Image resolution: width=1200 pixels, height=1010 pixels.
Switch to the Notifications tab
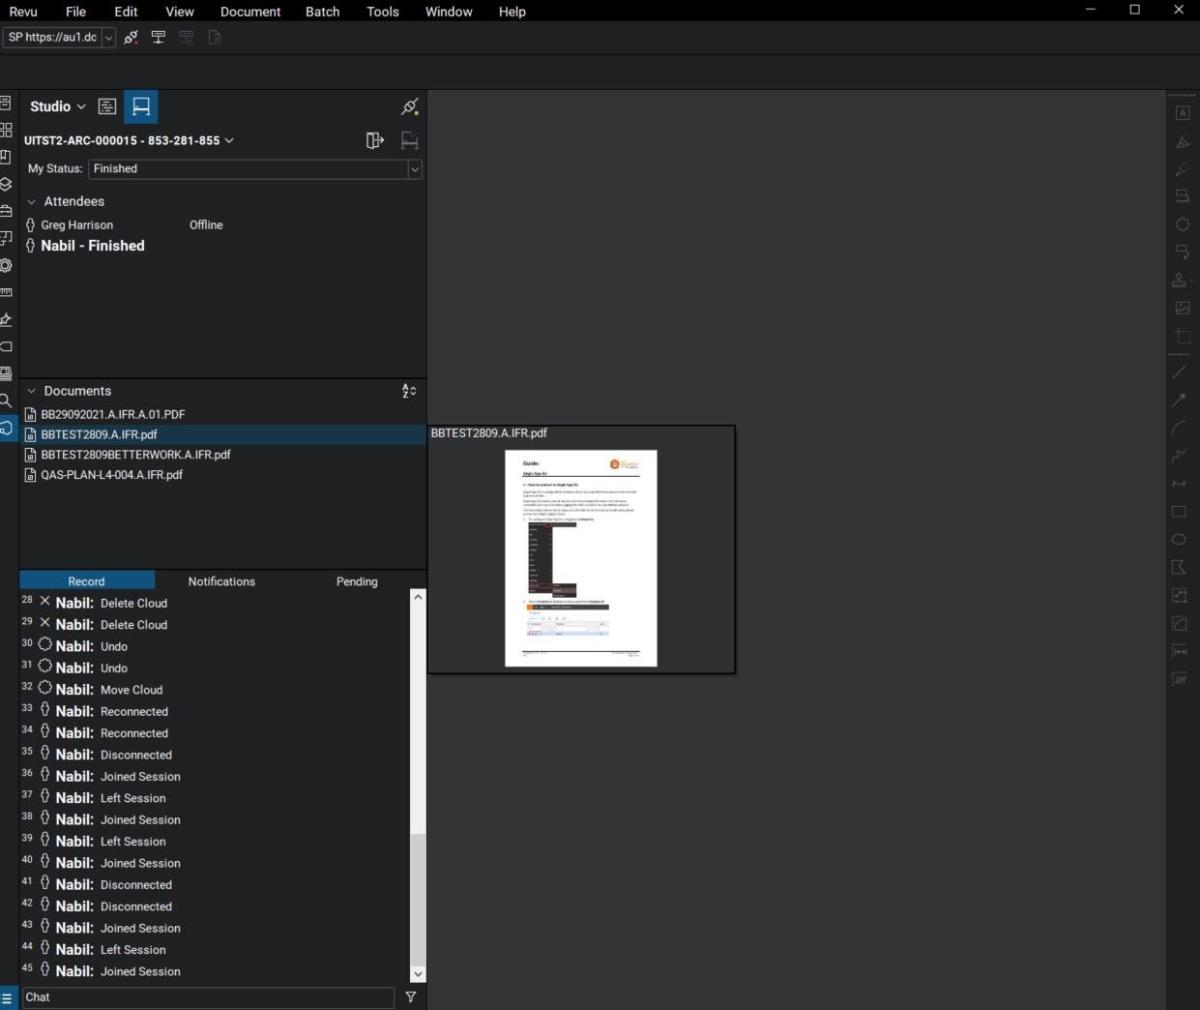pyautogui.click(x=221, y=581)
